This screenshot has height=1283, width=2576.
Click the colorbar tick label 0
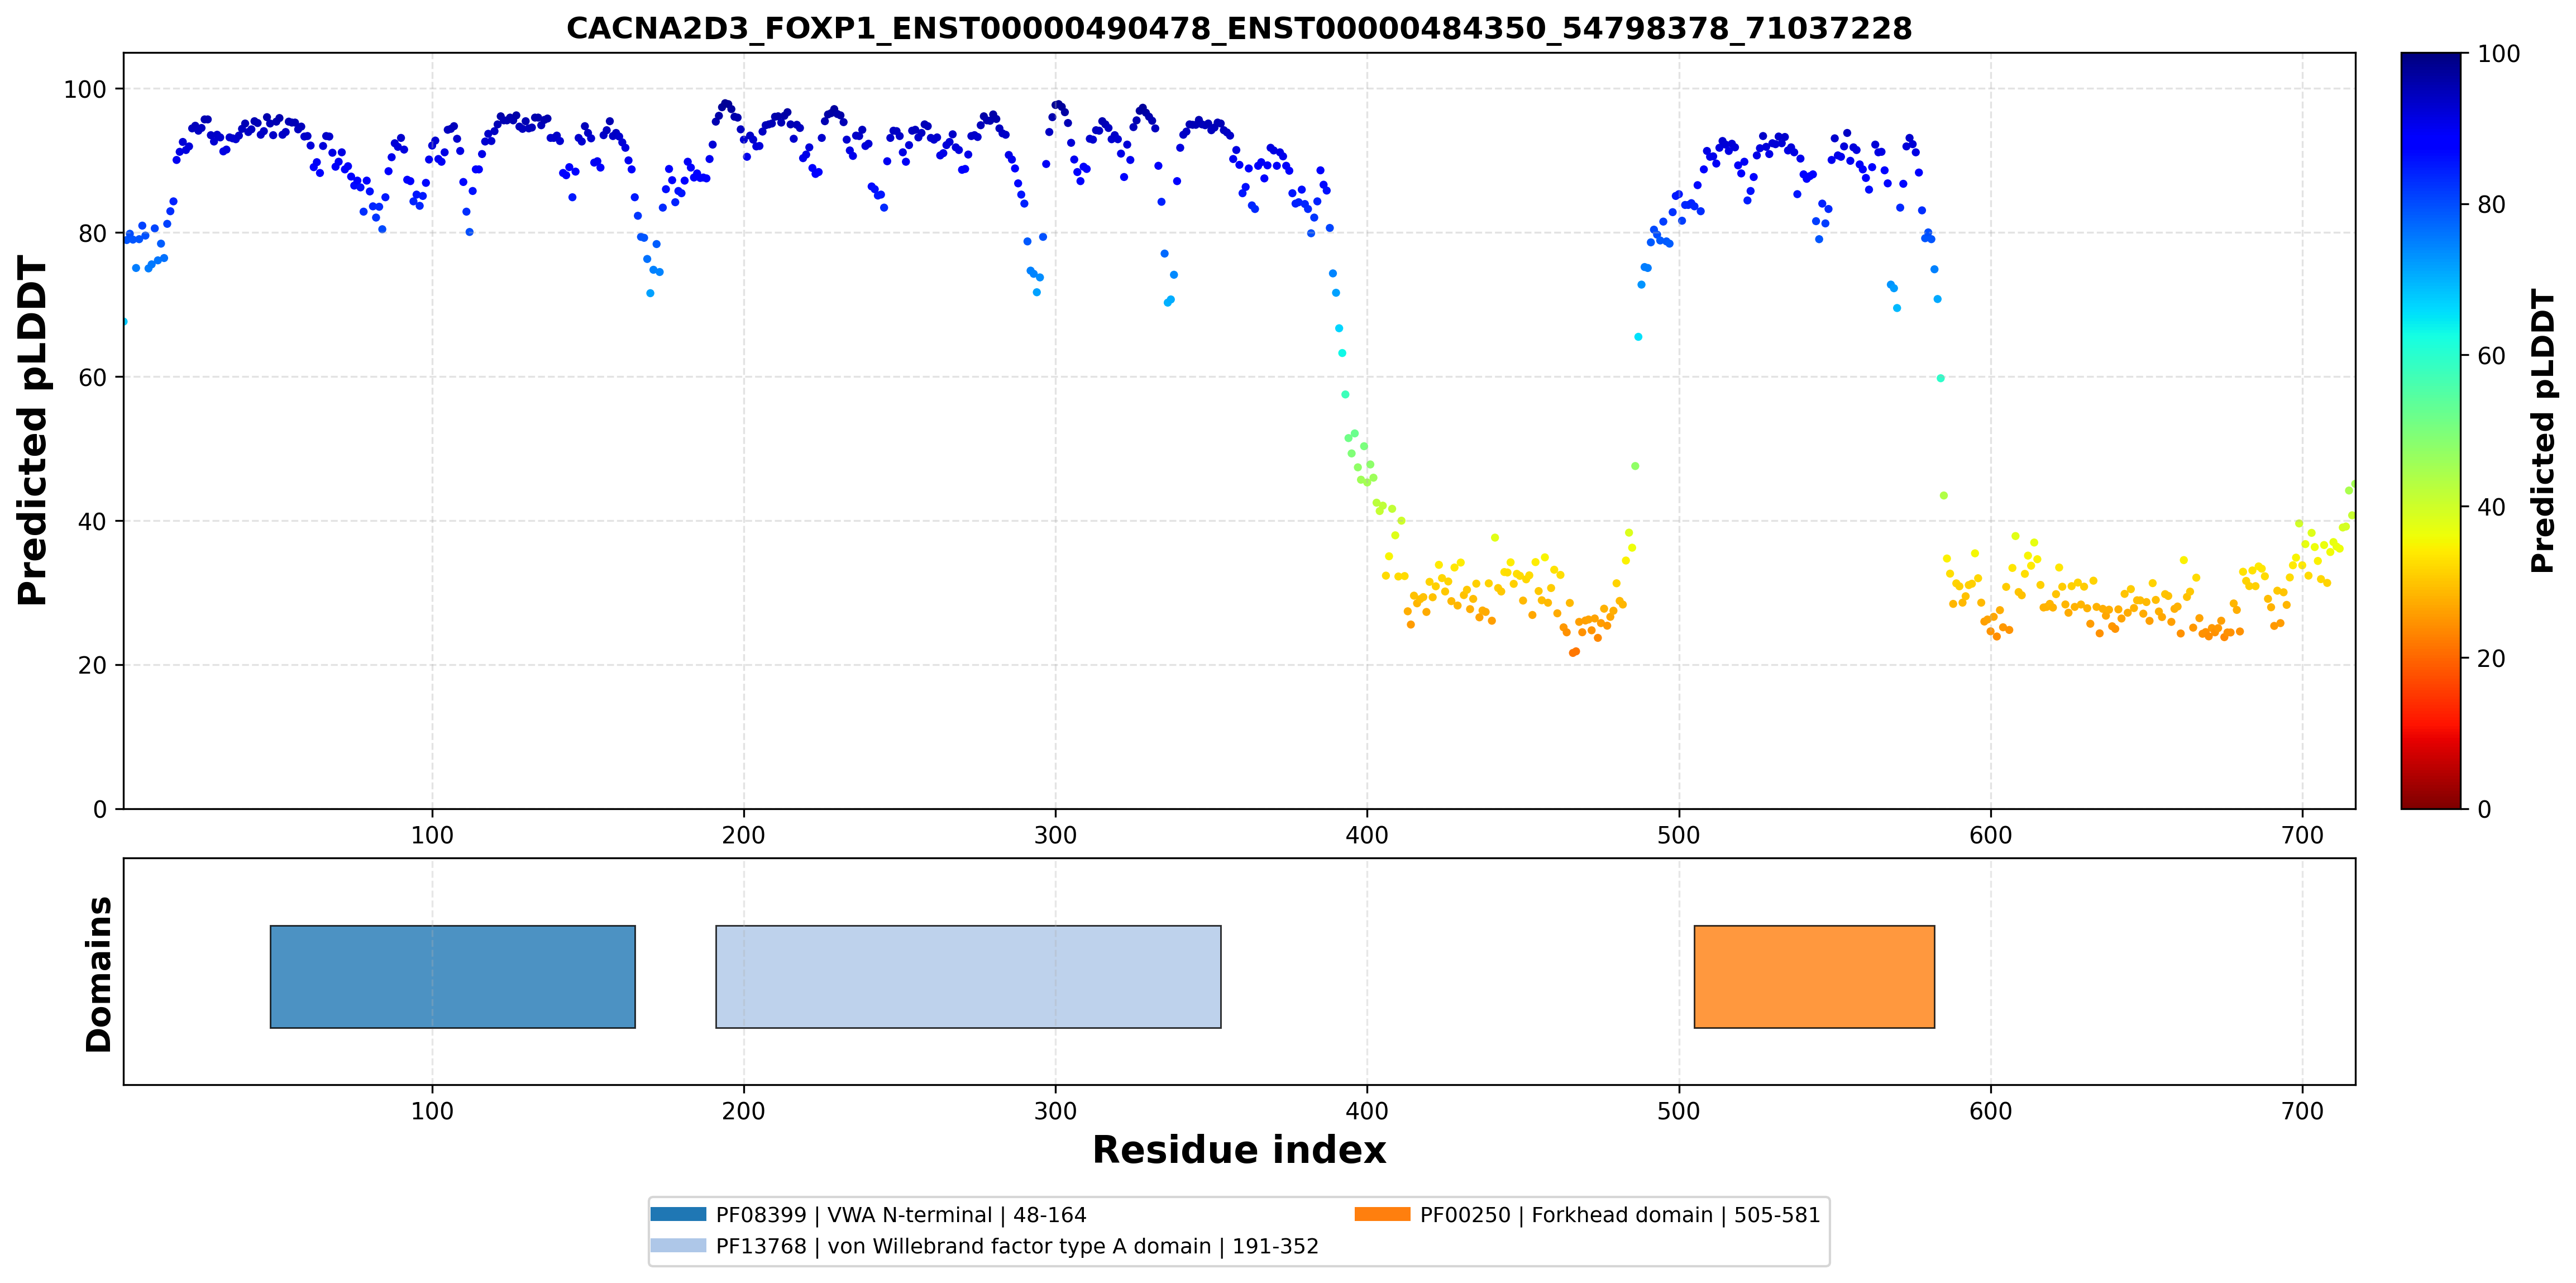pyautogui.click(x=2484, y=809)
